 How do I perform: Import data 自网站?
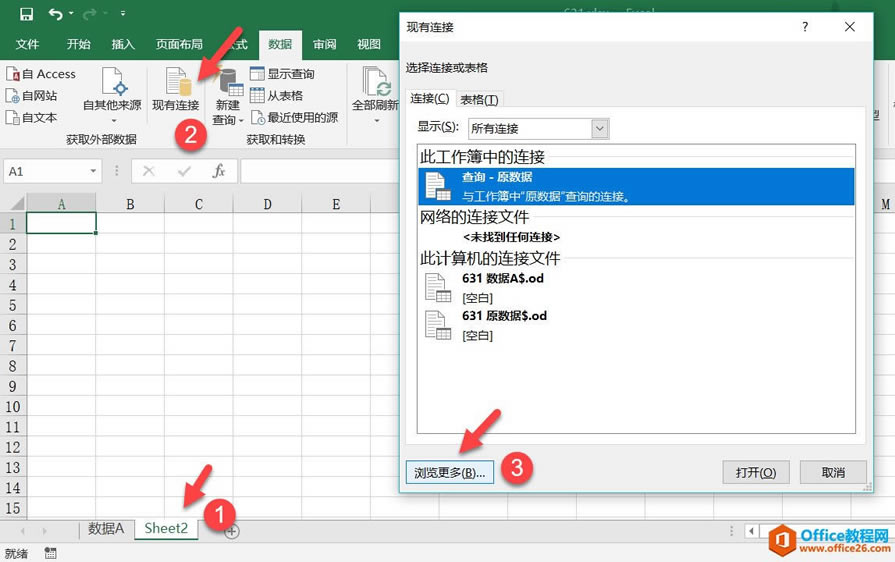[31, 96]
